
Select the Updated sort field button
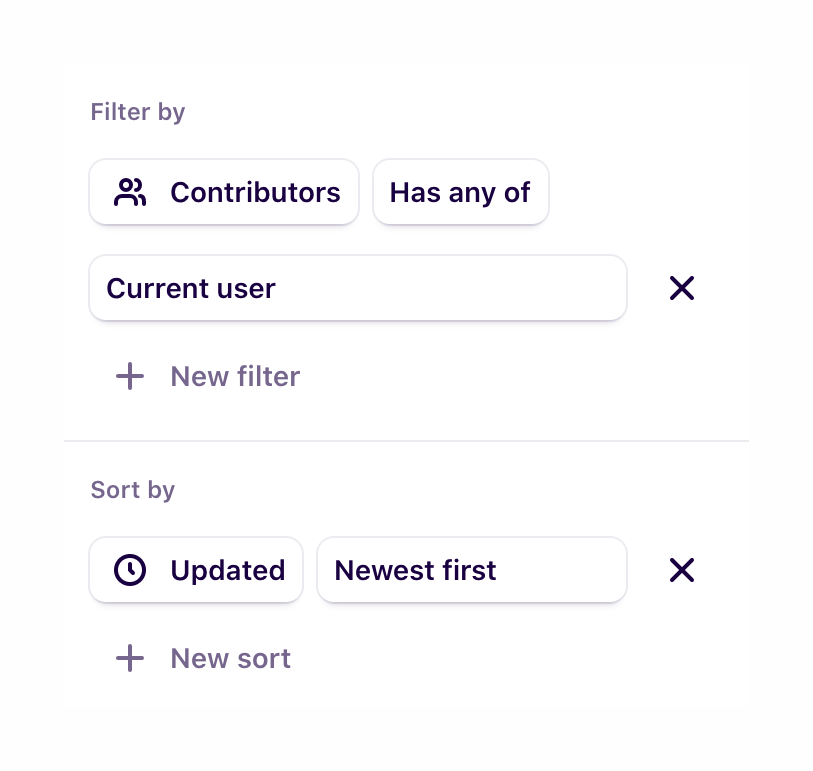pos(196,570)
